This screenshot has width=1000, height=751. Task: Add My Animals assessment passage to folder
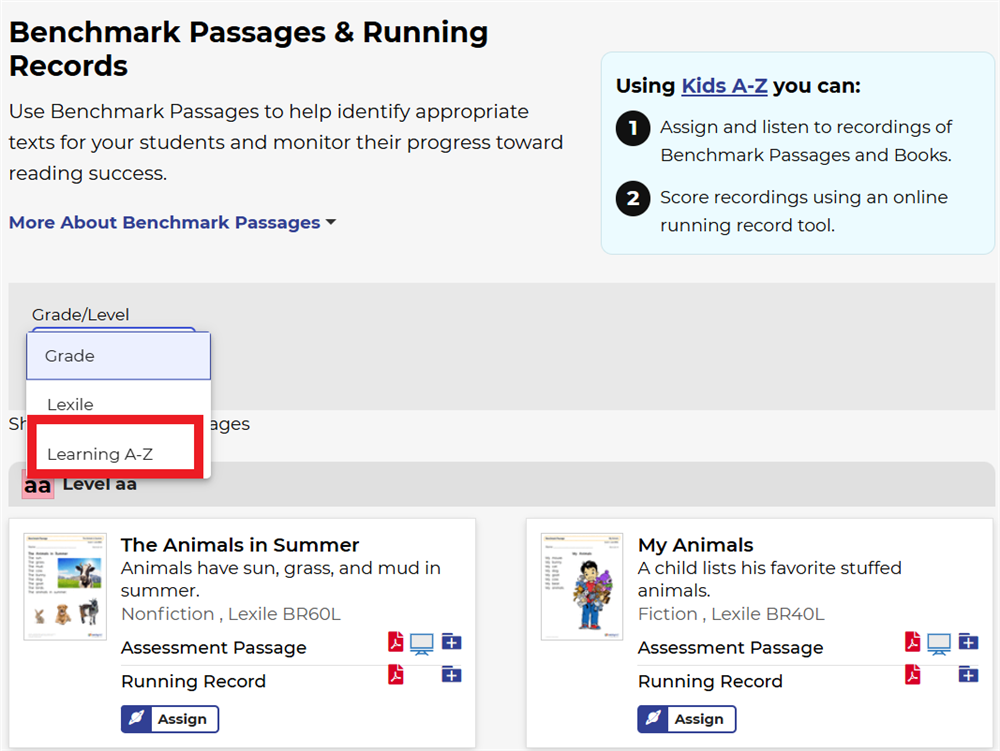968,642
